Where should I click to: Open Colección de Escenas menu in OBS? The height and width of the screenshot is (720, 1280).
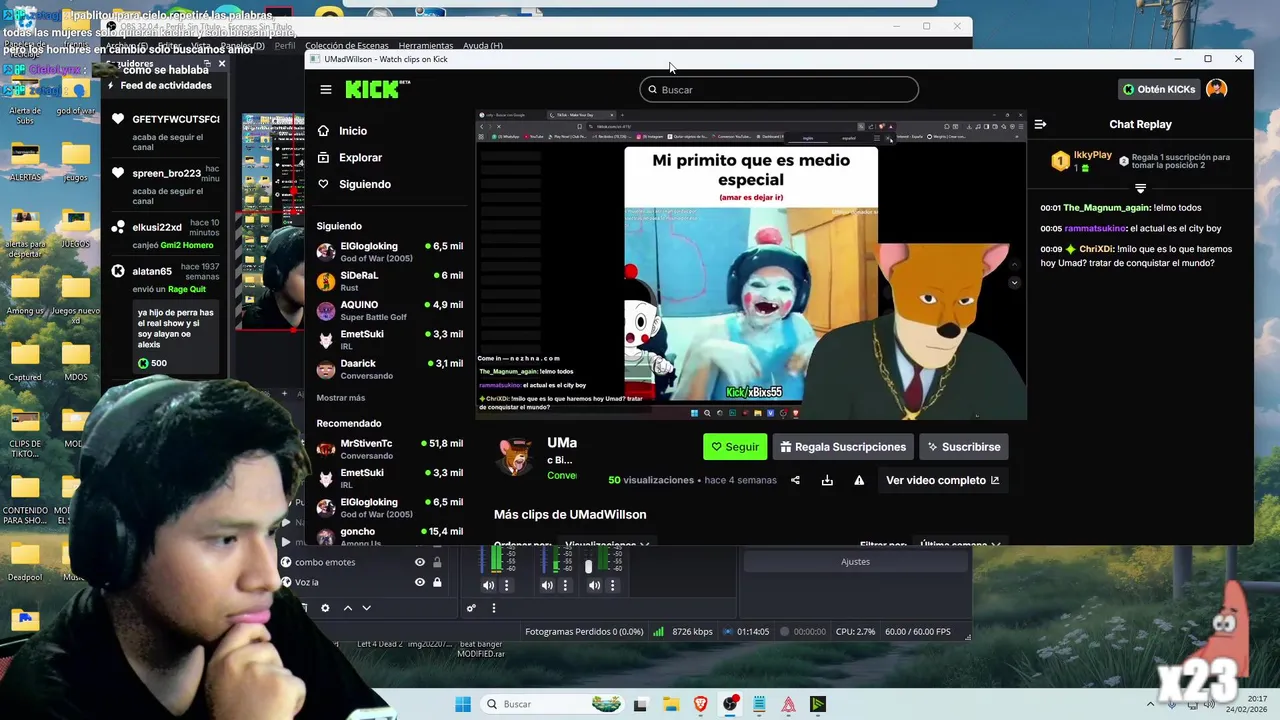pos(347,46)
